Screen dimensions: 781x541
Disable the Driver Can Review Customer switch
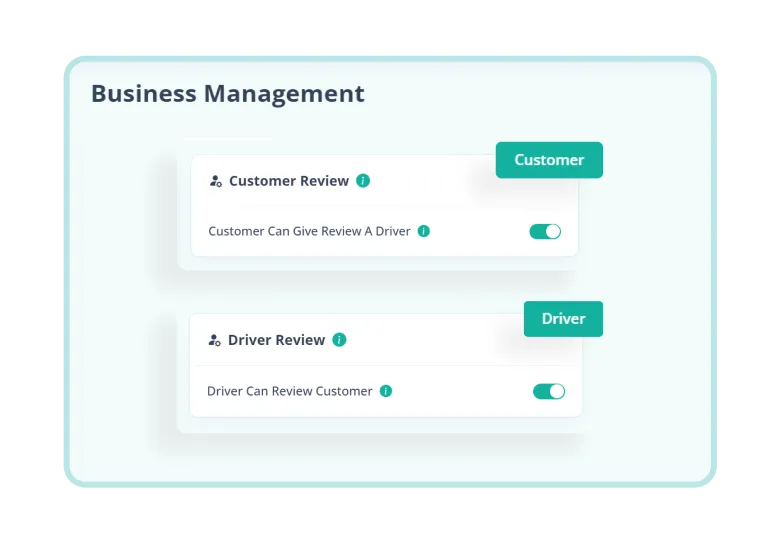point(549,392)
